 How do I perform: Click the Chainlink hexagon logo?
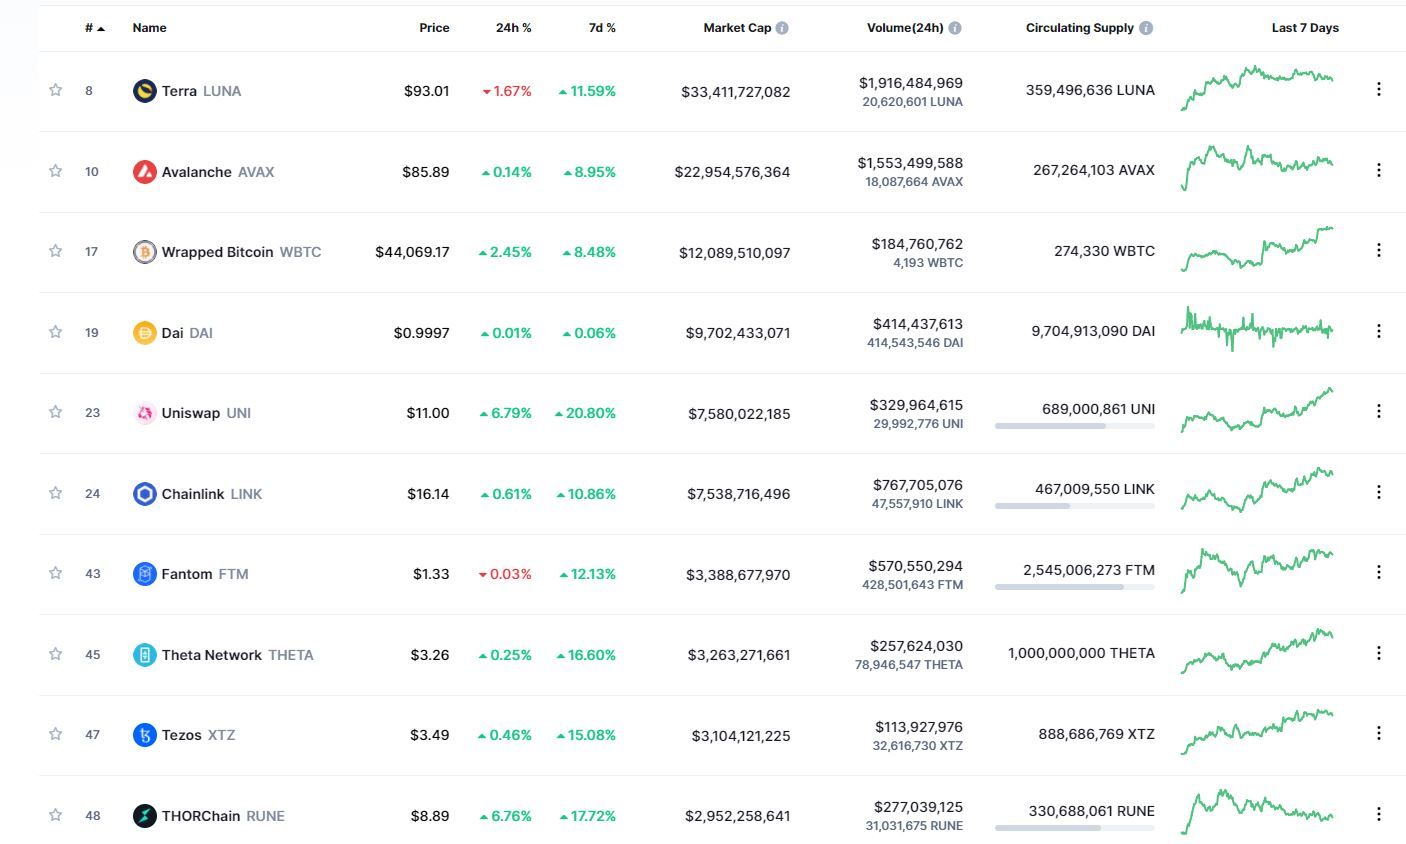point(144,494)
